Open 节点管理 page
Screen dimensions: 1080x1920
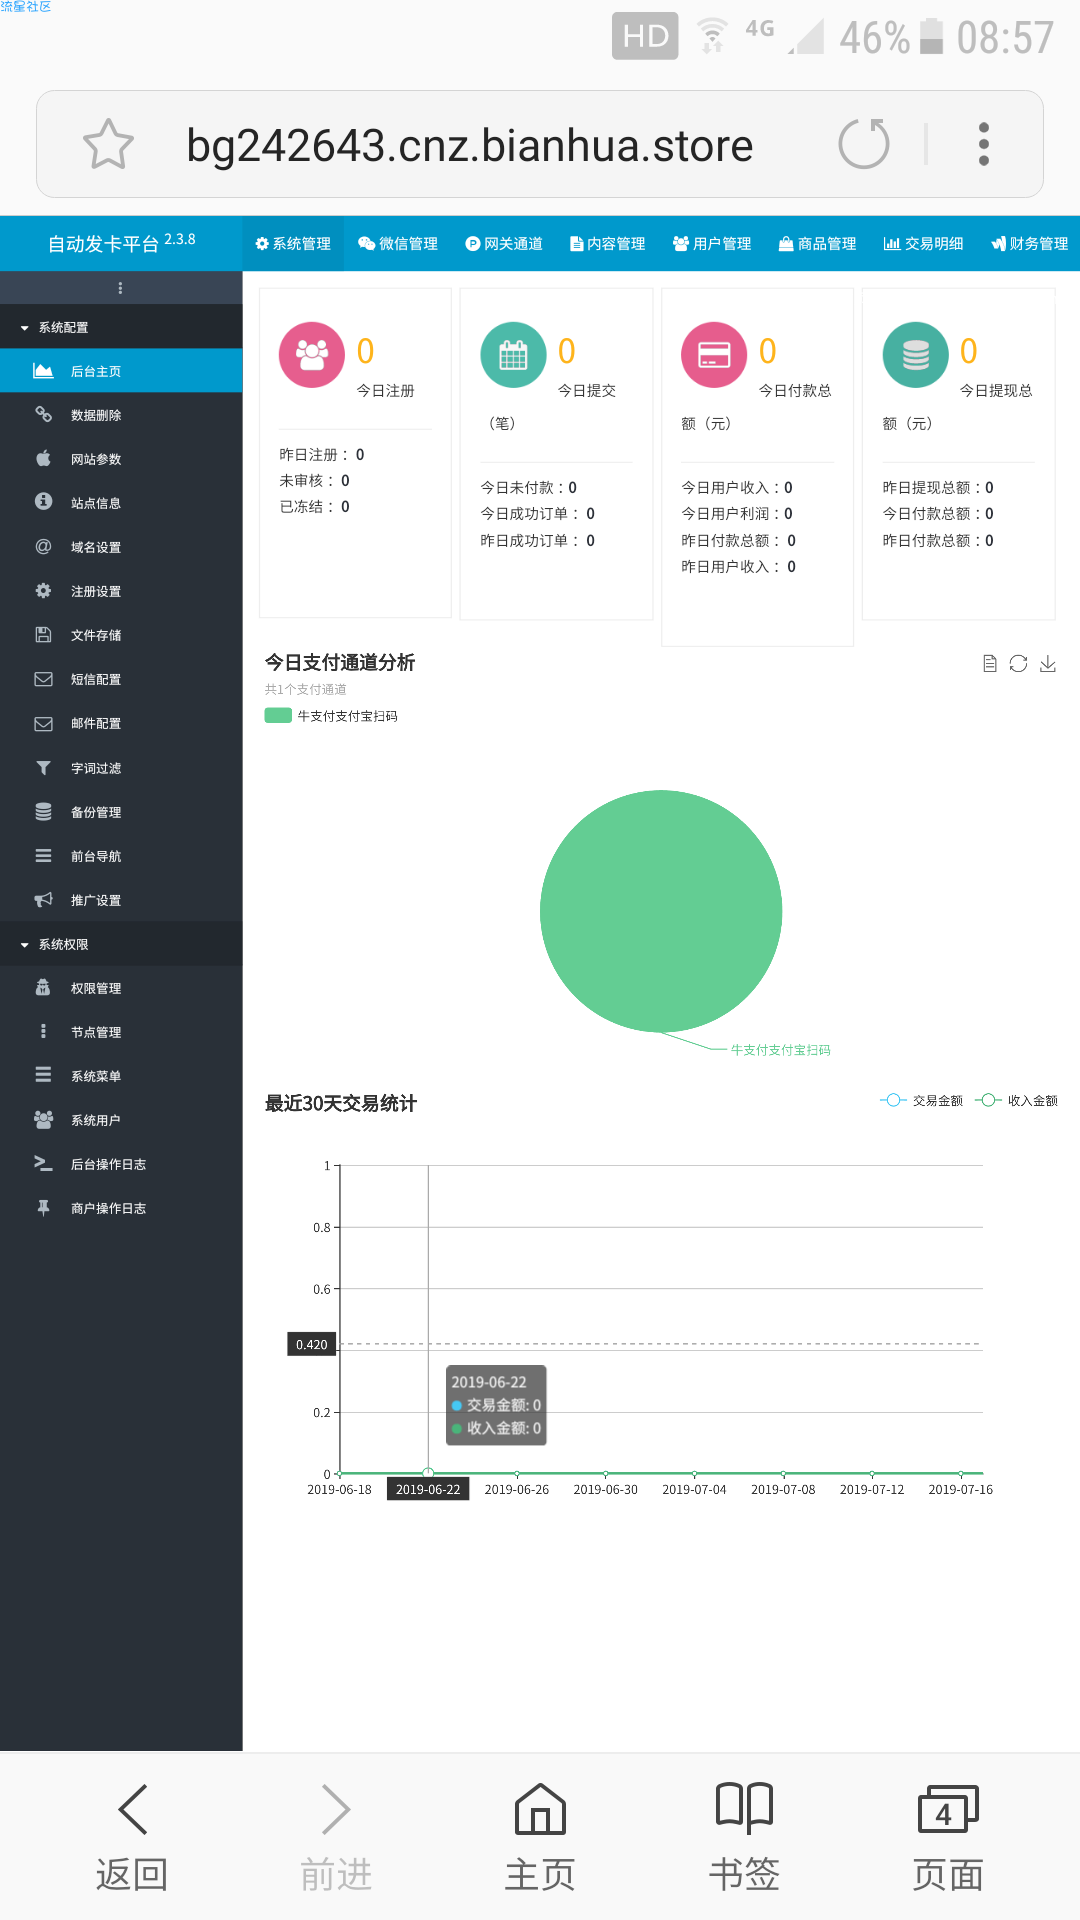(121, 1032)
